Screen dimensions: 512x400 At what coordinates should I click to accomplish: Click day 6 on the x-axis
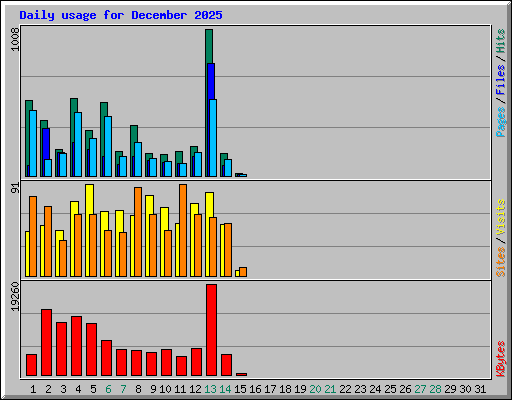point(108,389)
